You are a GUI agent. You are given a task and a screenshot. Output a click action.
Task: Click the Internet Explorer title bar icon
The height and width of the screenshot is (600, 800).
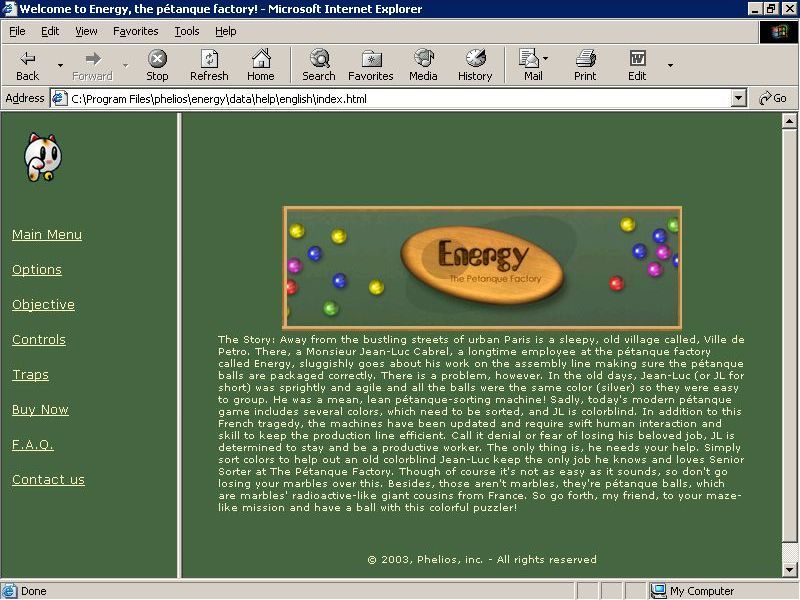tap(9, 9)
